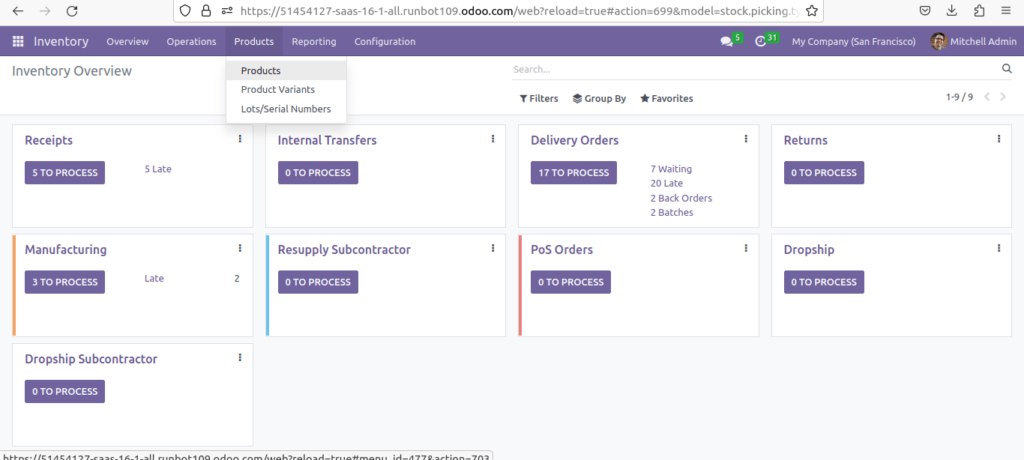Open Receipts card kebab menu
This screenshot has height=460, width=1024.
(240, 139)
